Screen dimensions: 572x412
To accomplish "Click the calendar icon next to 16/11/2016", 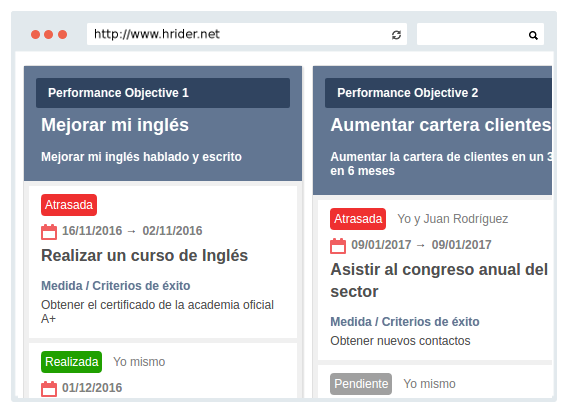I will 49,231.
